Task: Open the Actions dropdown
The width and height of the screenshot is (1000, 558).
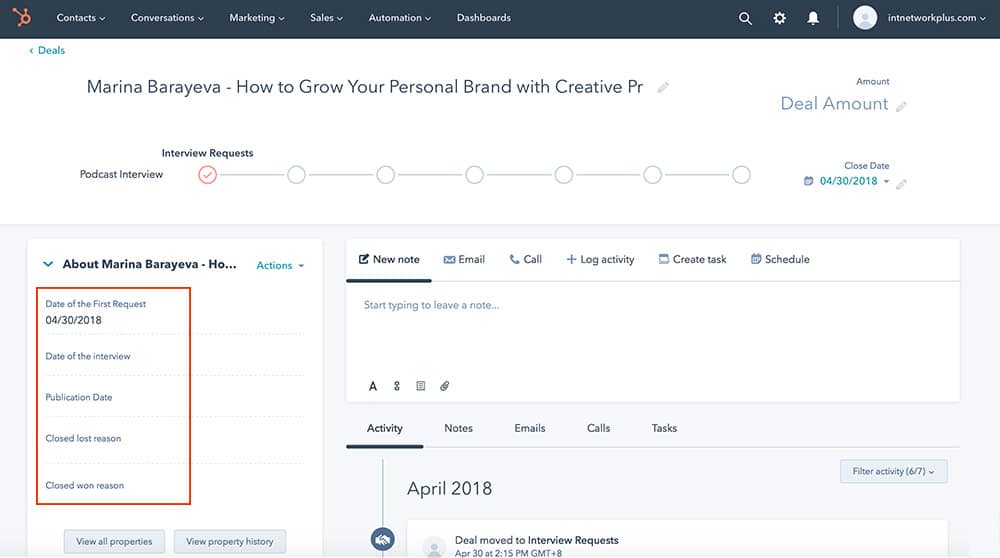Action: click(x=280, y=265)
